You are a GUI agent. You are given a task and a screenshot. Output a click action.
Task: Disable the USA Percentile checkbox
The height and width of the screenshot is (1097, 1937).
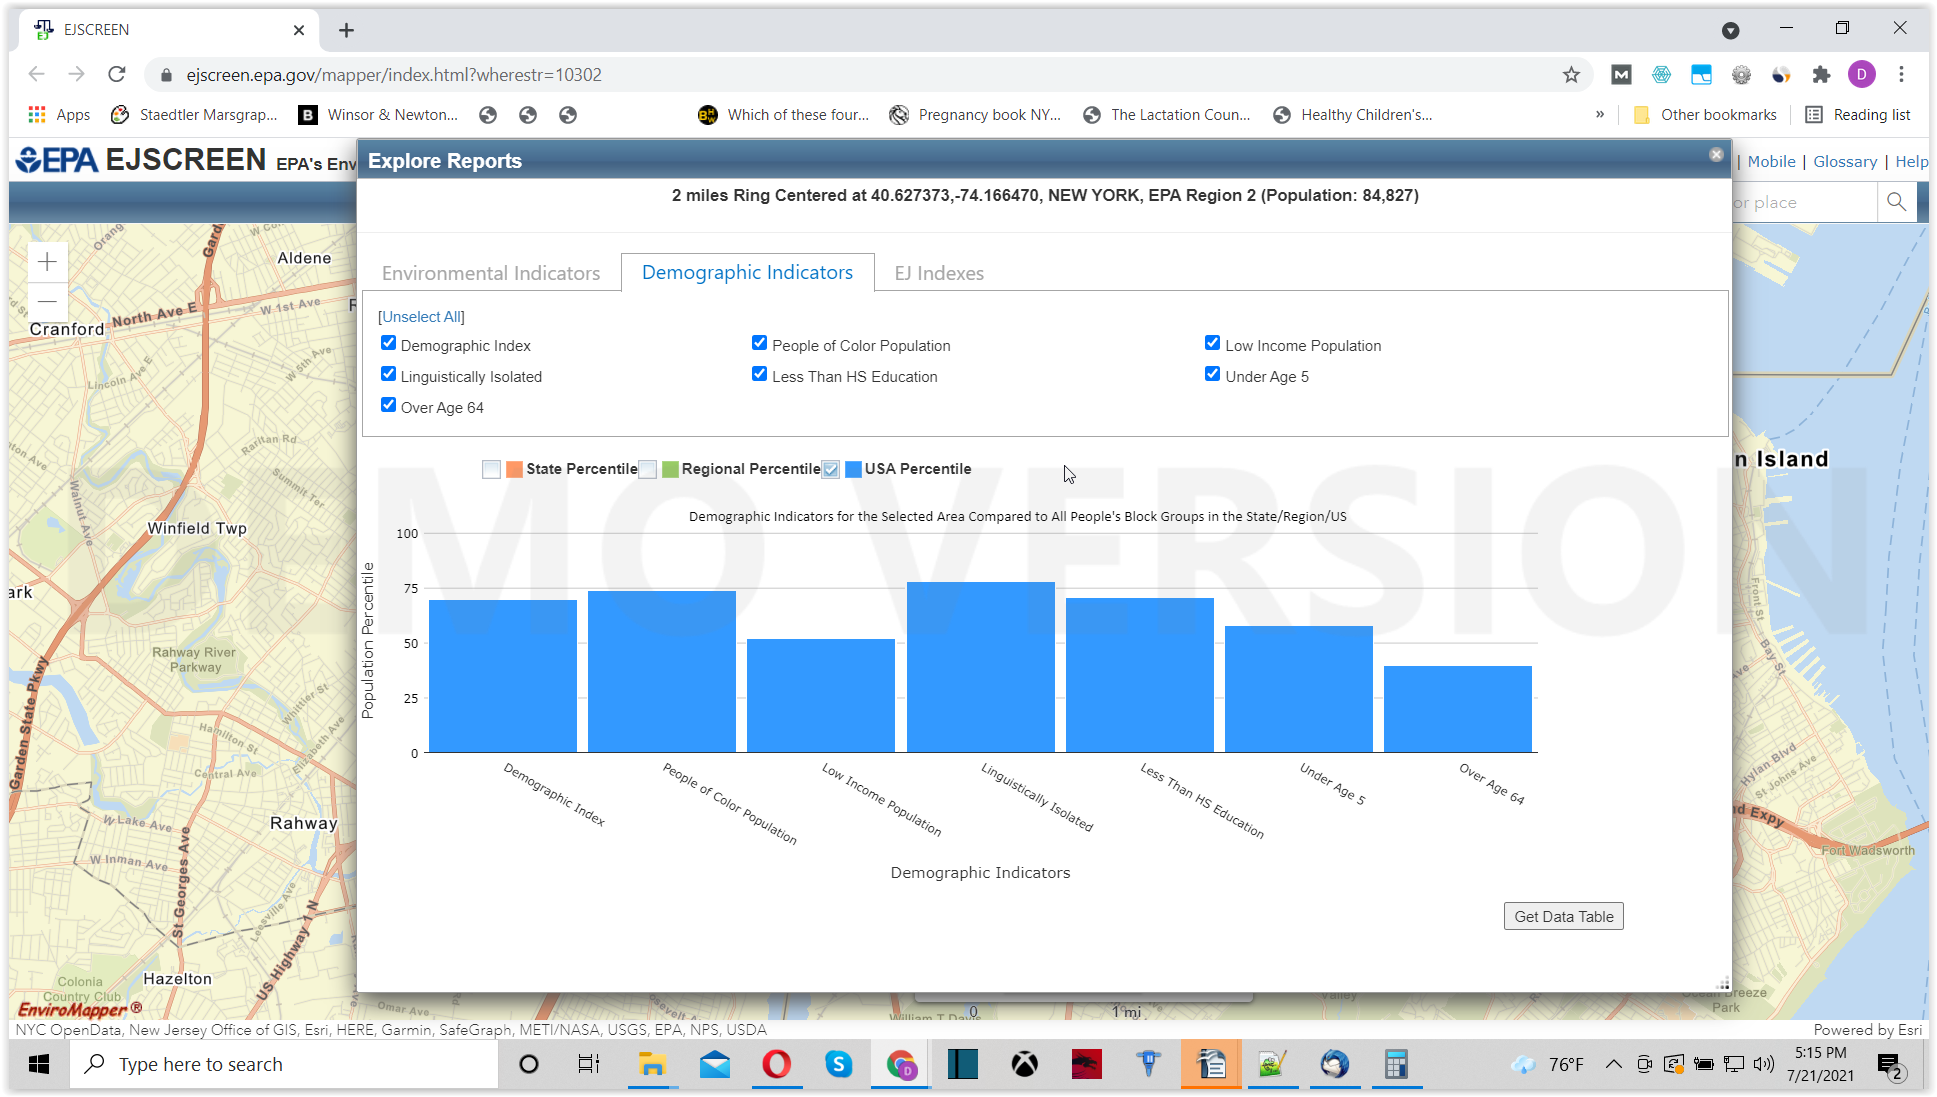(x=830, y=469)
